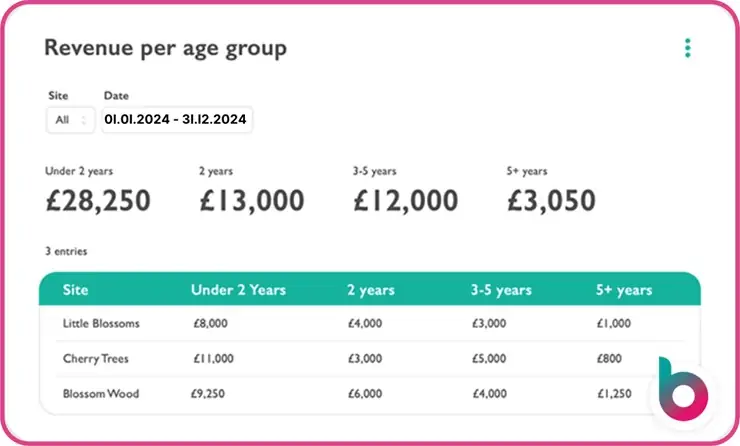740x446 pixels.
Task: Click Blossom Wood £9,250 cell
Action: click(211, 394)
